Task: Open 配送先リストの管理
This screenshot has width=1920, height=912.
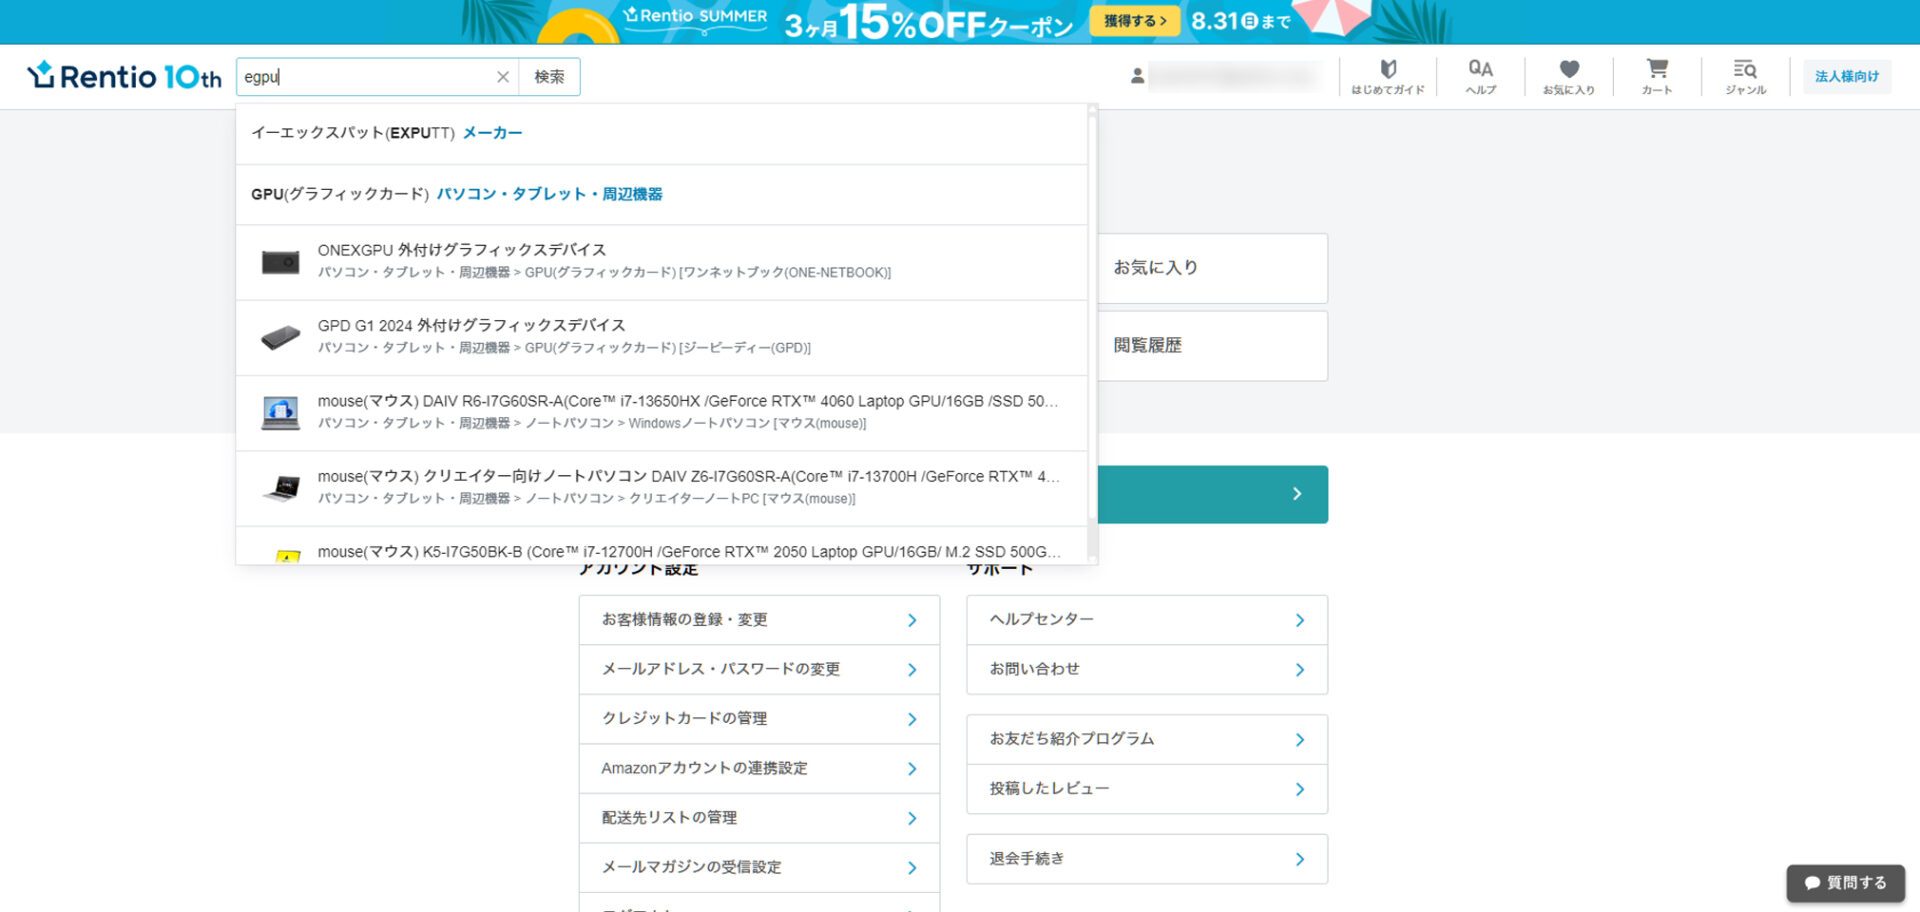Action: [759, 818]
